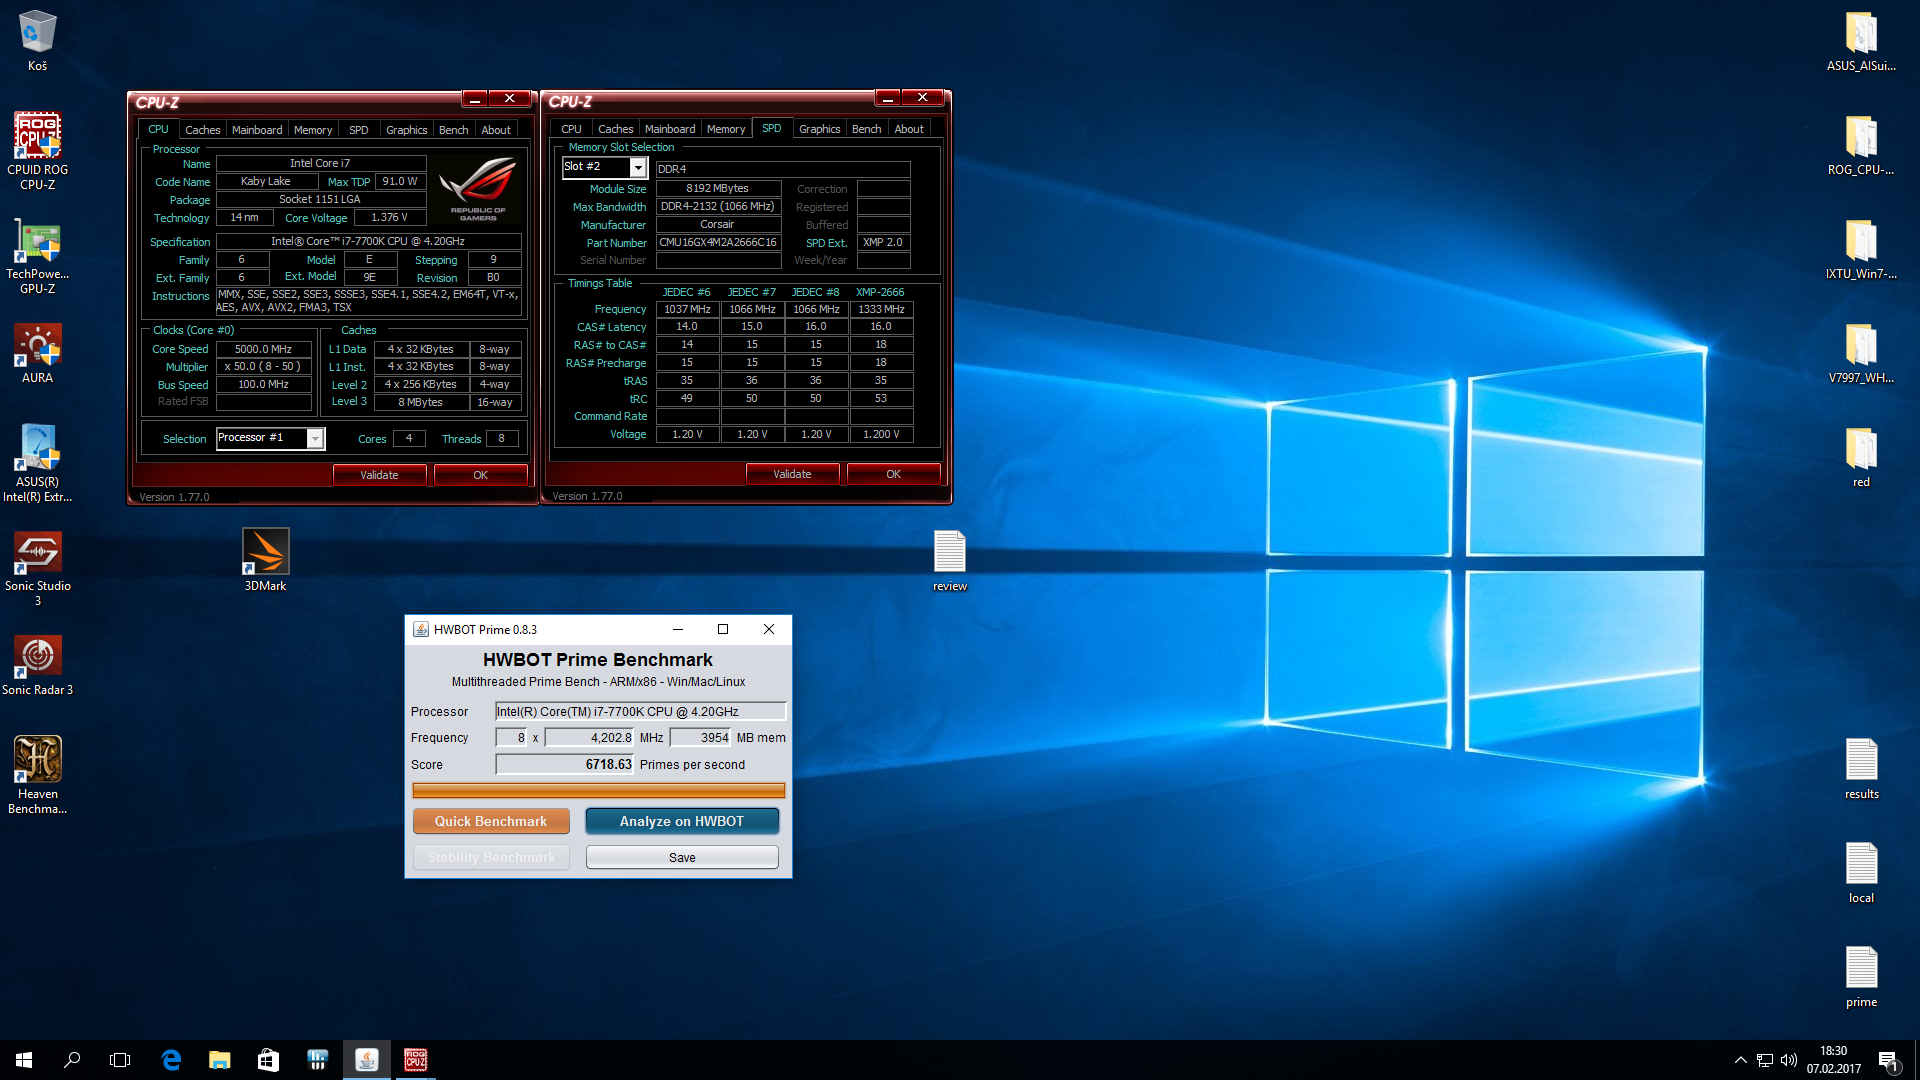Image resolution: width=1920 pixels, height=1080 pixels.
Task: Open volume control in system tray
Action: click(1789, 1060)
